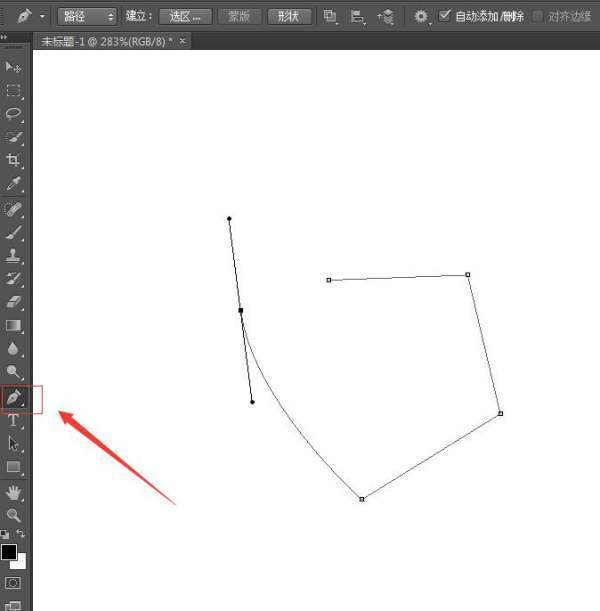Expand the toolbox double-arrow
This screenshot has height=611, width=600.
[4, 37]
